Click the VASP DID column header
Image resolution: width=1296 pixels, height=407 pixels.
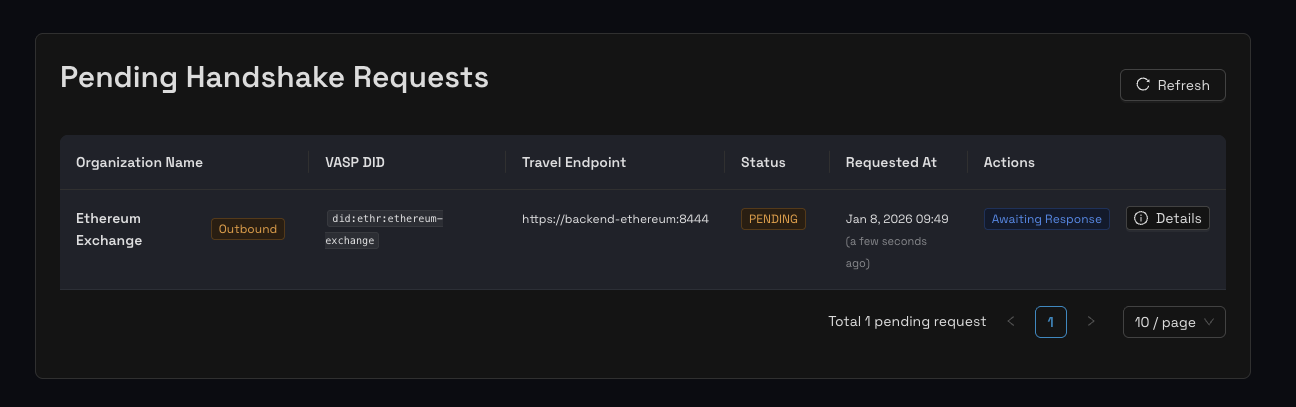[355, 162]
